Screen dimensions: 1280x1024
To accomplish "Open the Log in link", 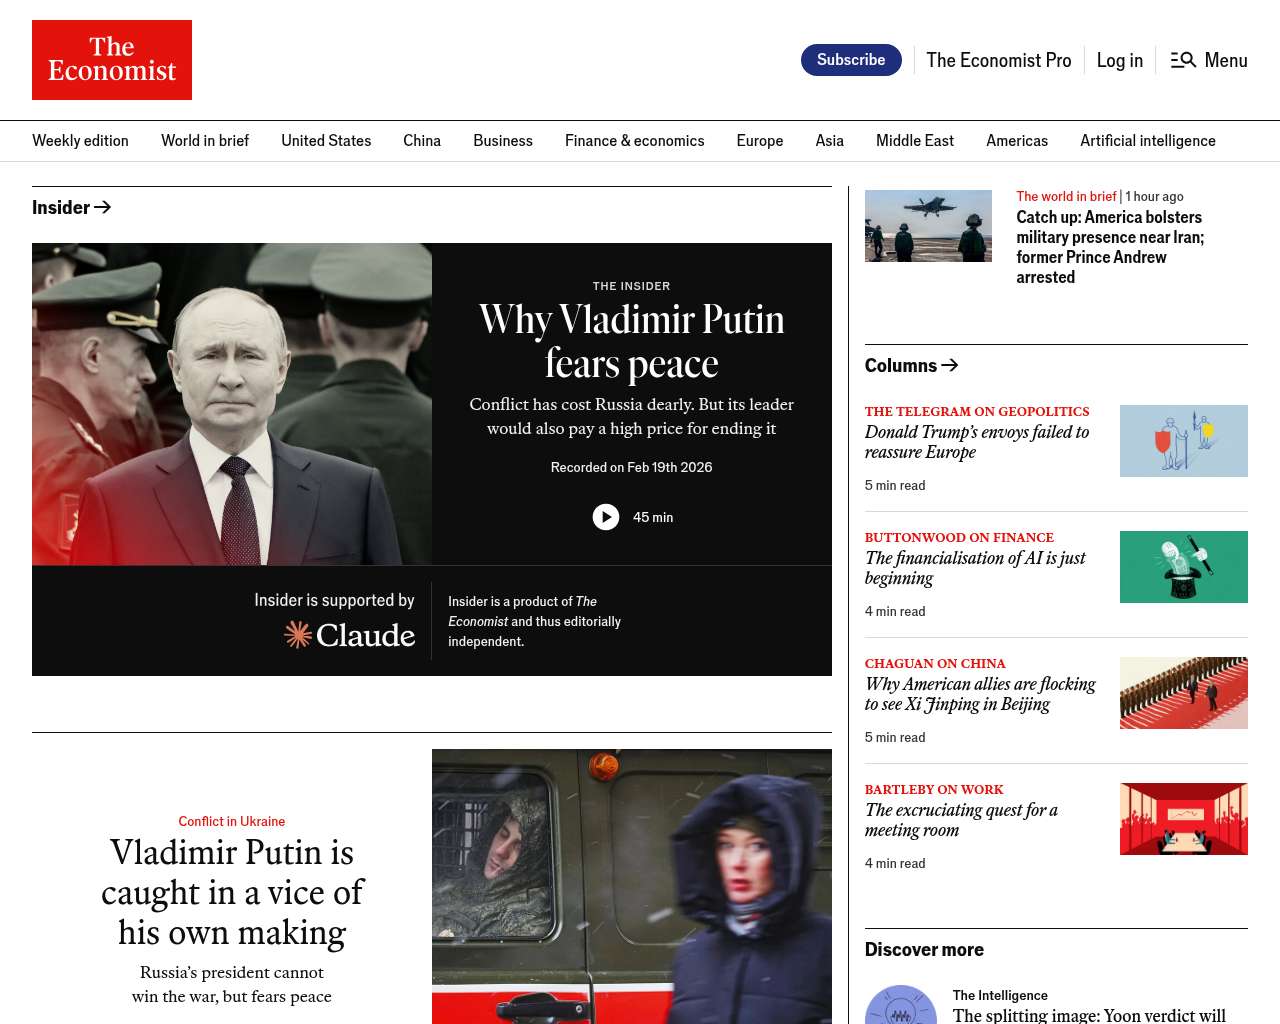I will pyautogui.click(x=1119, y=60).
